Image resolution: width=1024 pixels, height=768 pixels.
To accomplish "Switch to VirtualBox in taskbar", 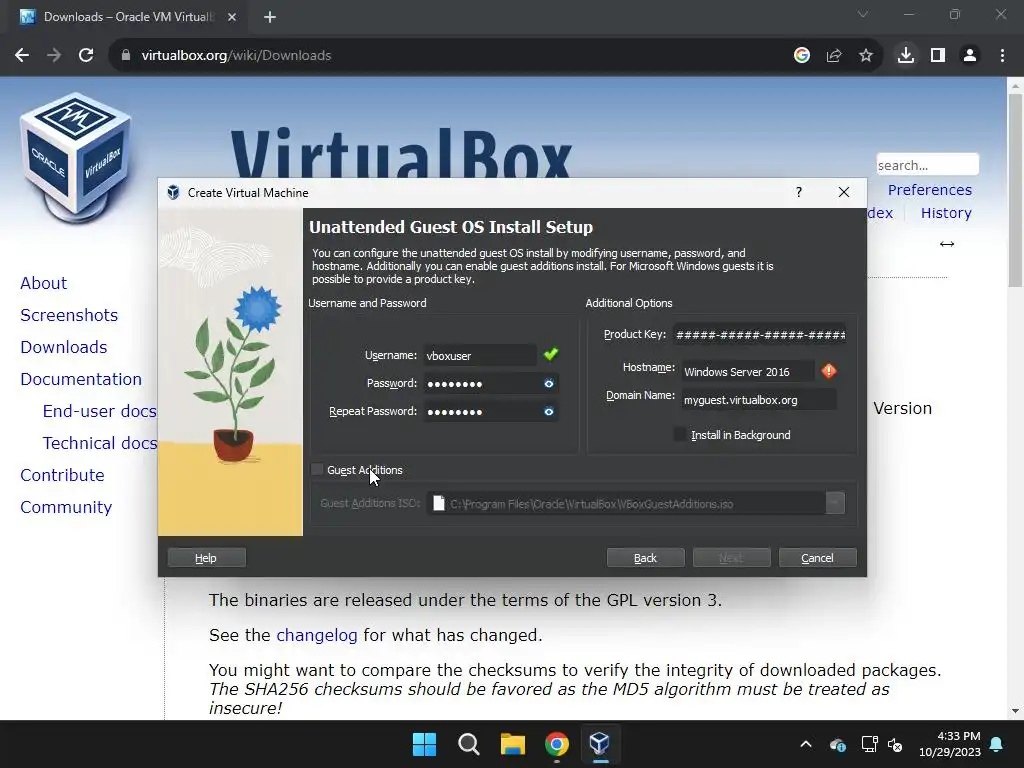I will point(600,744).
